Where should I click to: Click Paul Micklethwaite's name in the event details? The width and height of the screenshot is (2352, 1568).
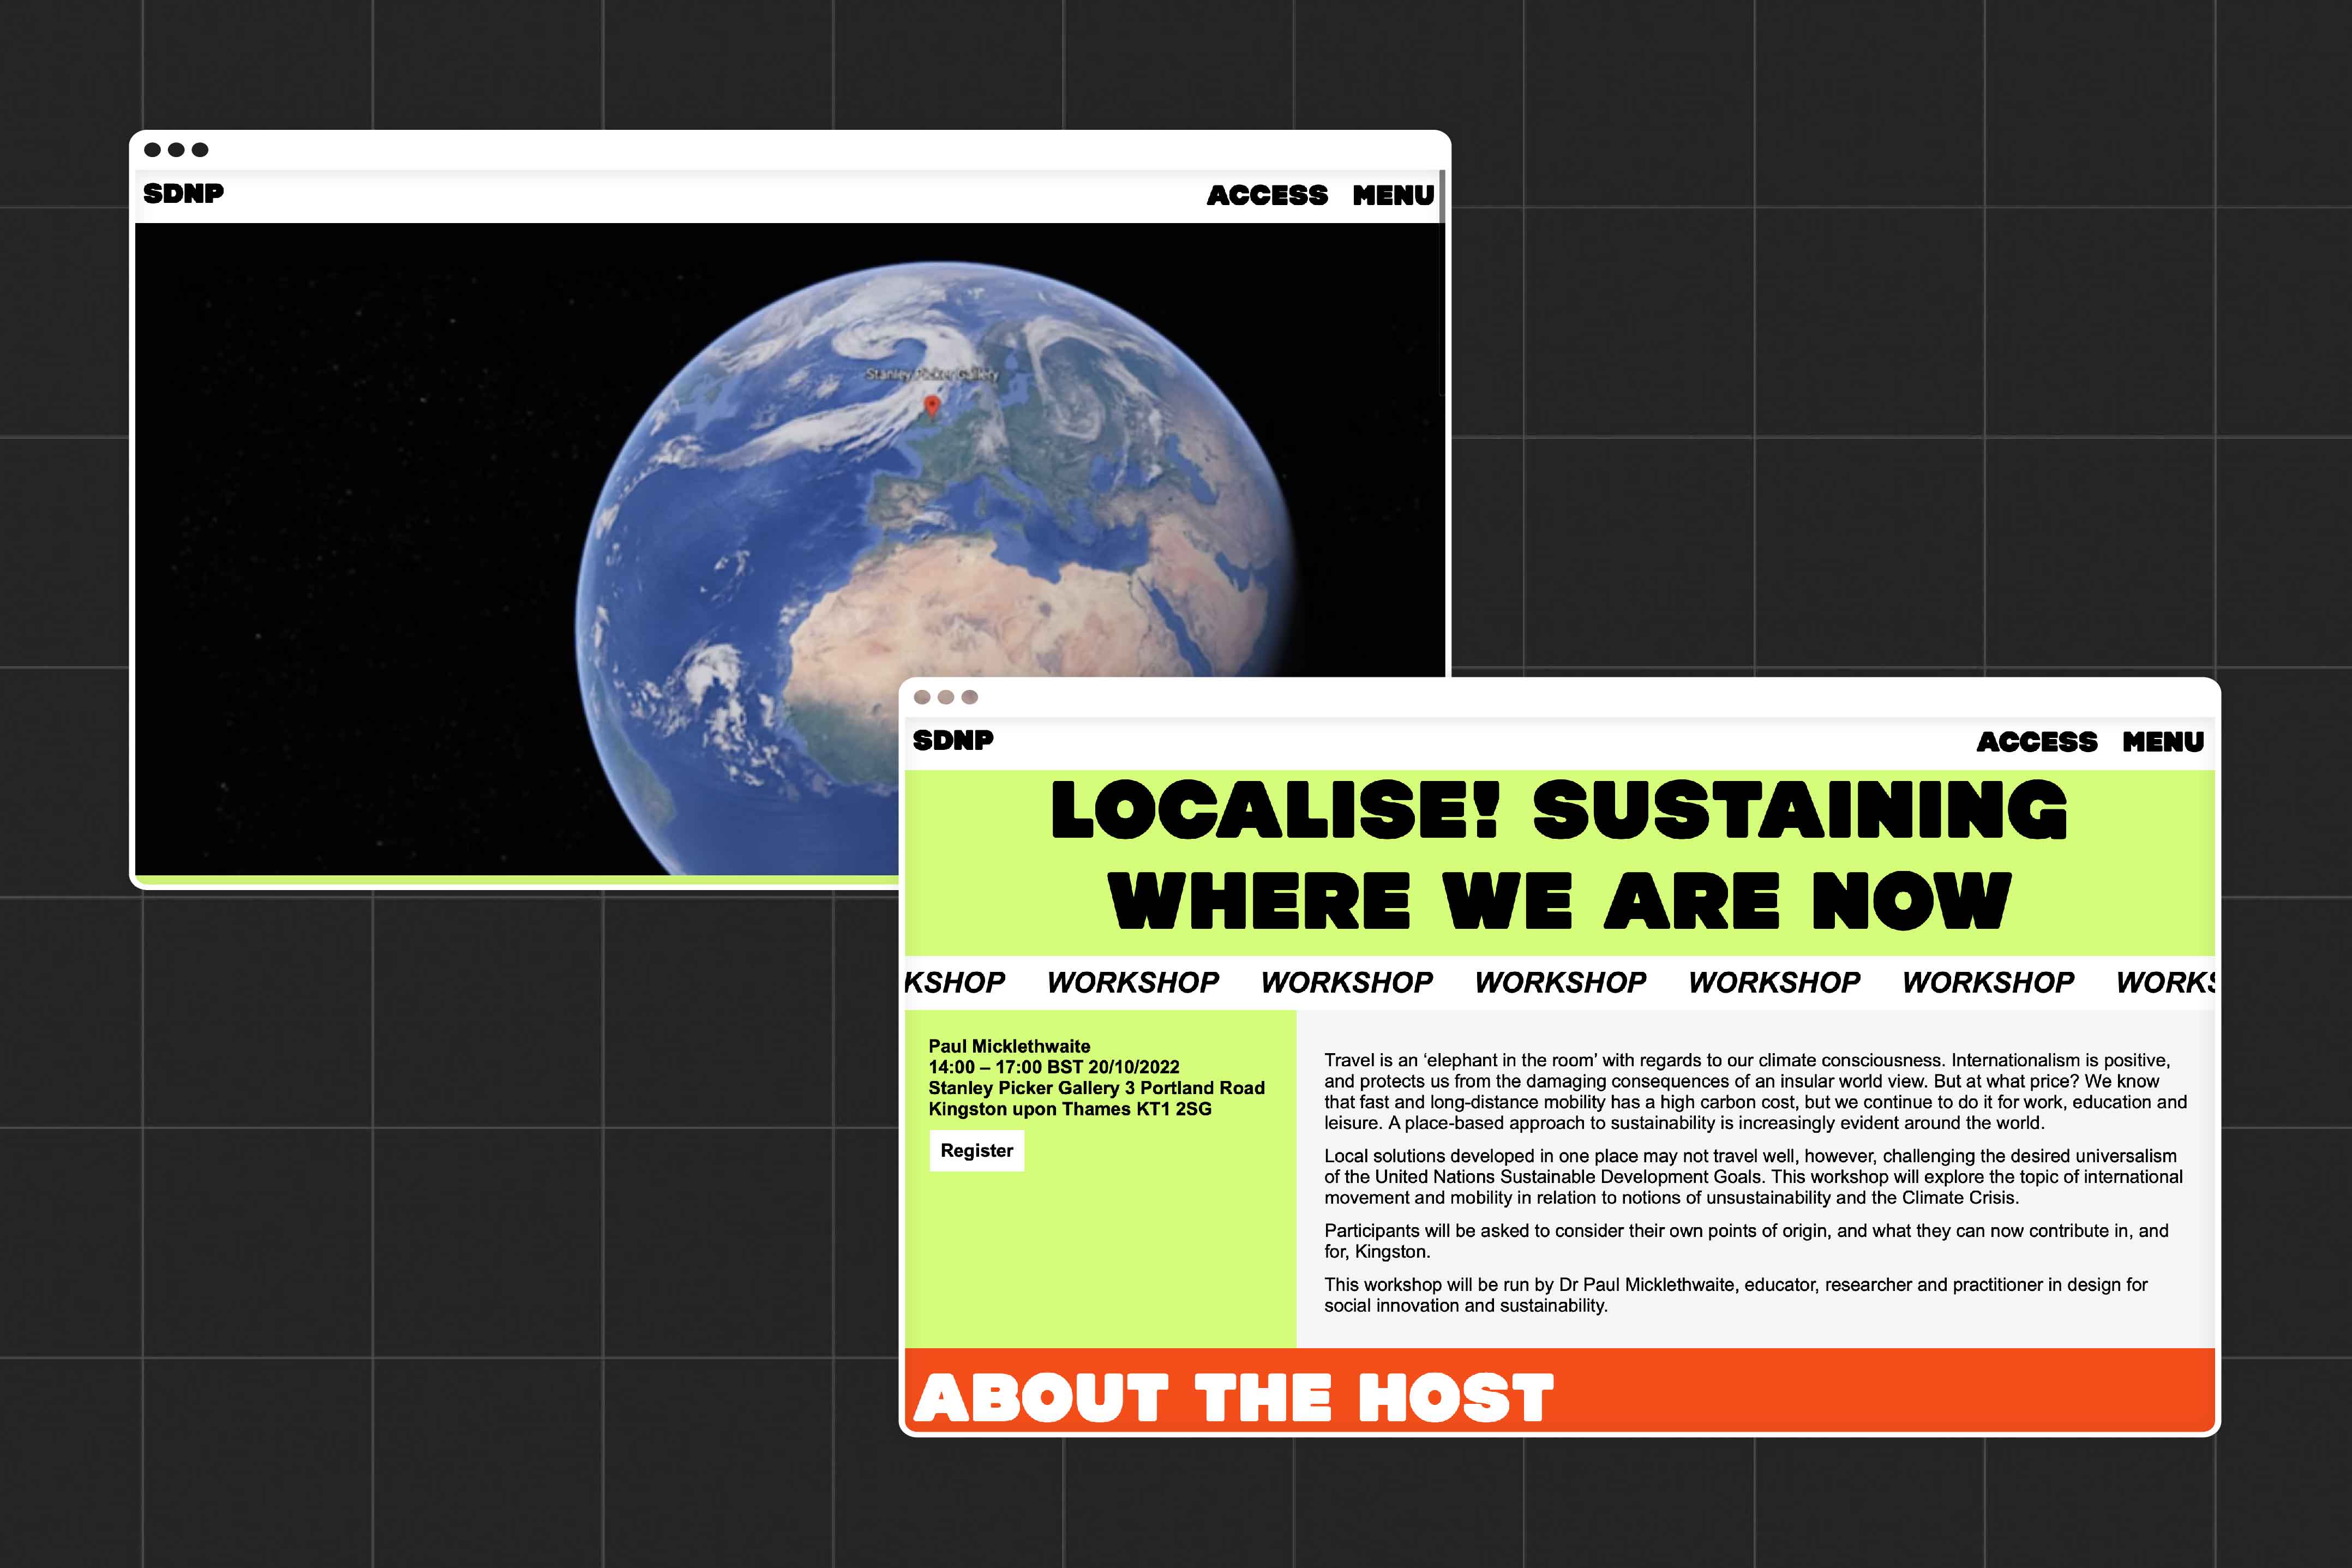coord(1010,1045)
